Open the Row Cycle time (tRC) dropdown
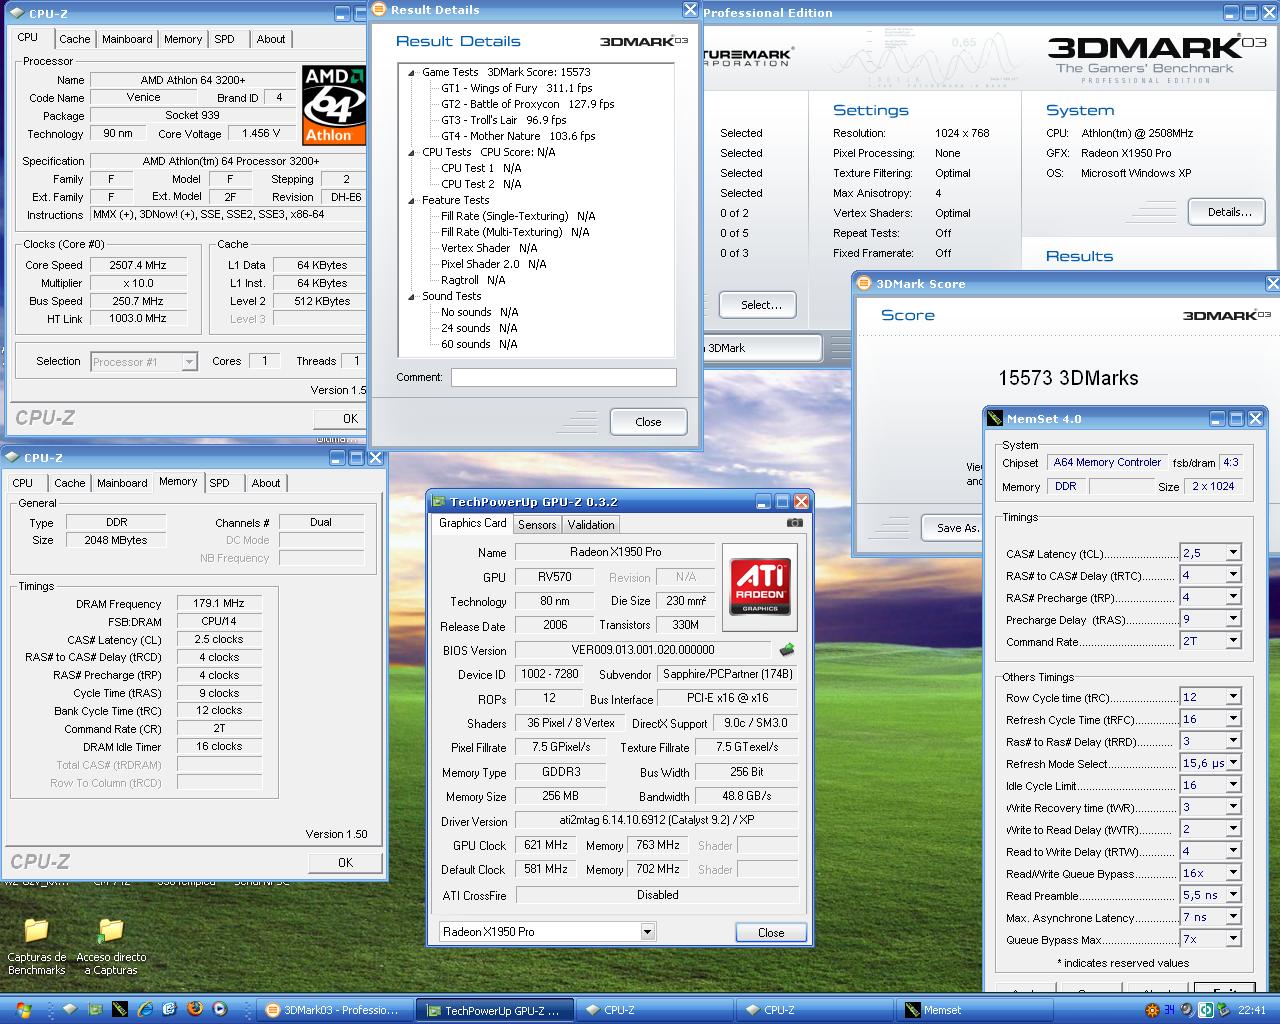Image resolution: width=1280 pixels, height=1024 pixels. pos(1233,697)
